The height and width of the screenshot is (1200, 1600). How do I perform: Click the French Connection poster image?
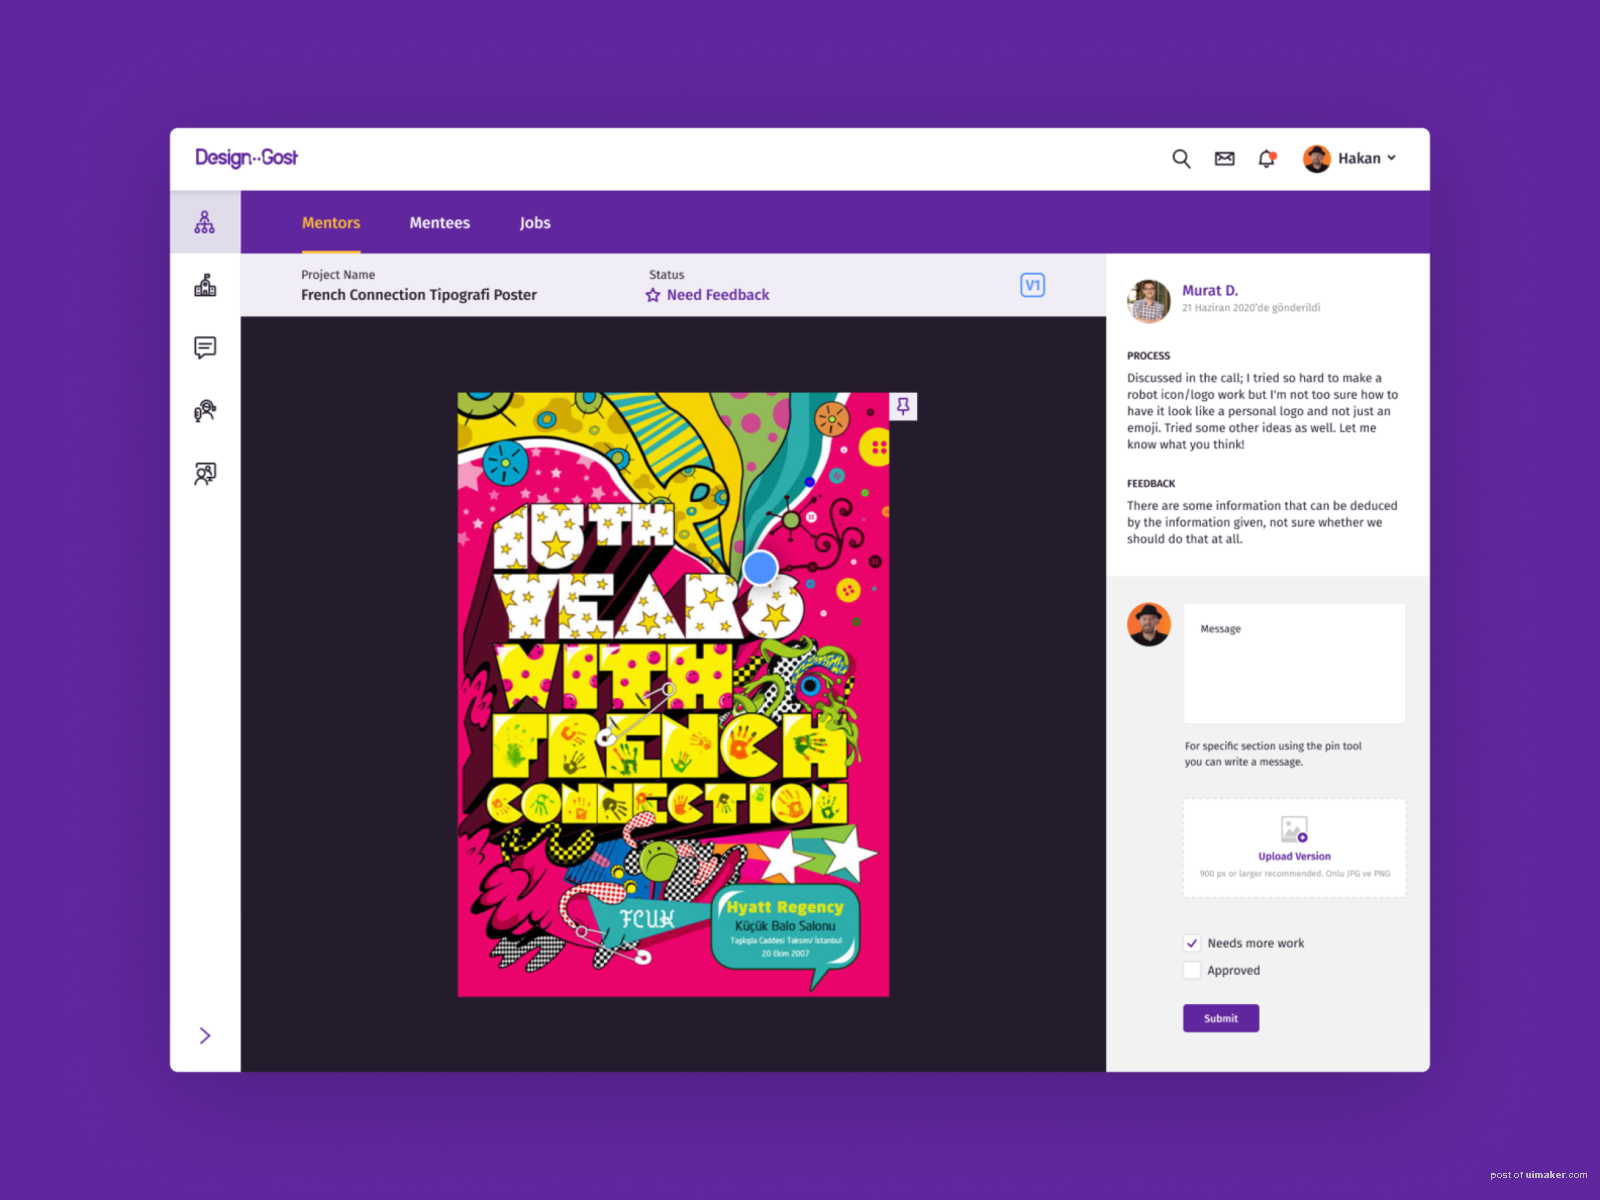click(x=673, y=695)
